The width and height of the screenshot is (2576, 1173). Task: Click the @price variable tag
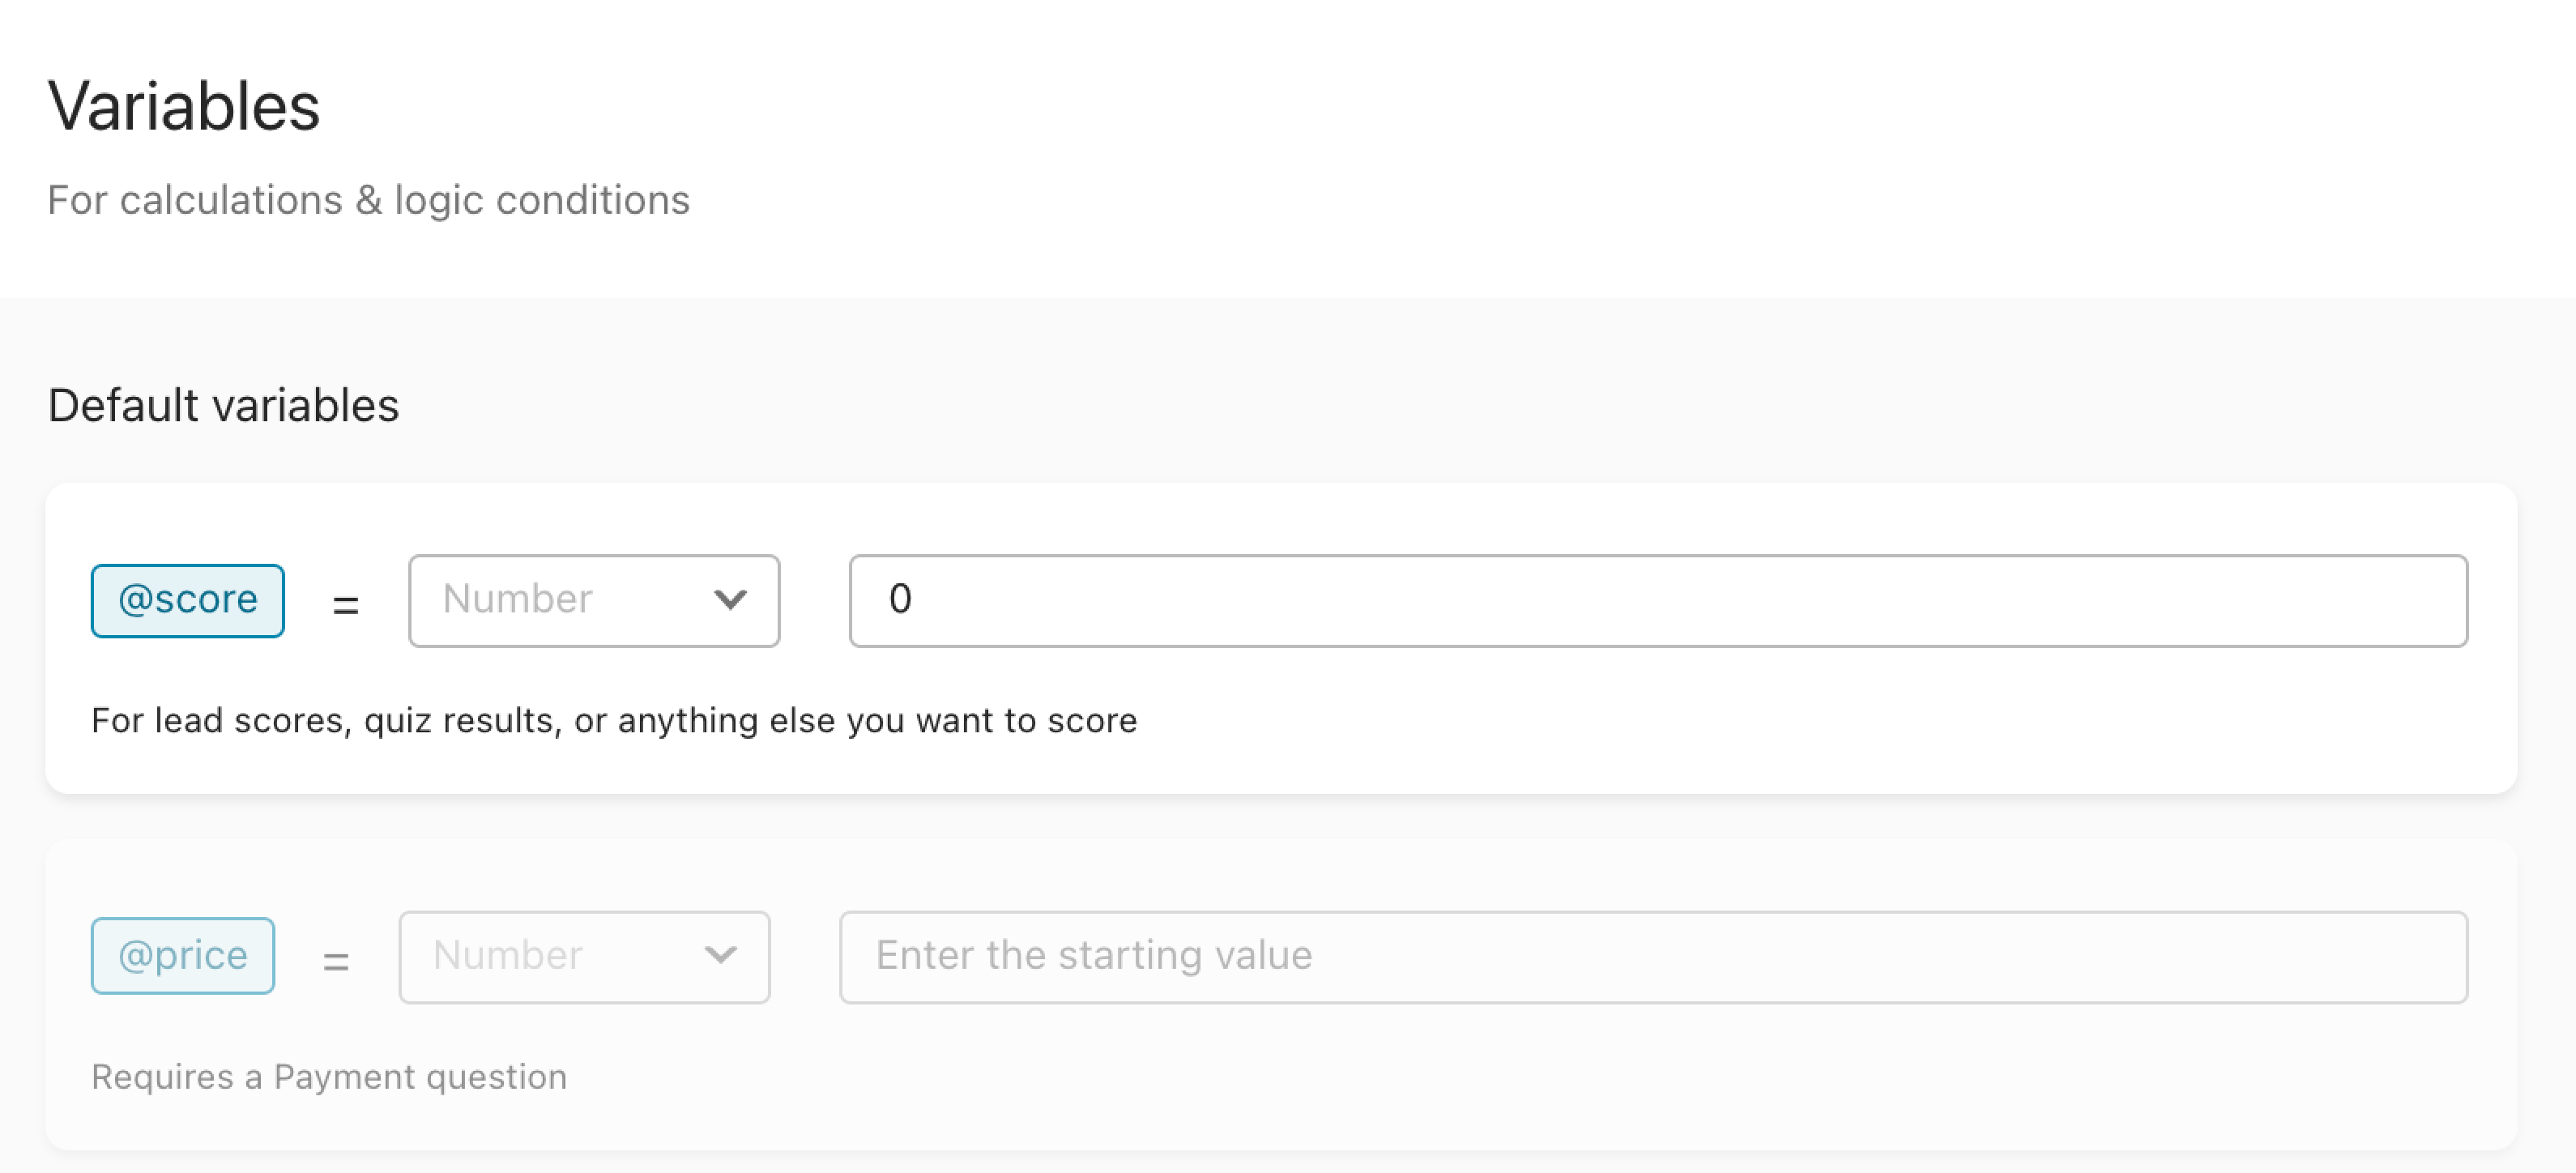click(x=183, y=955)
